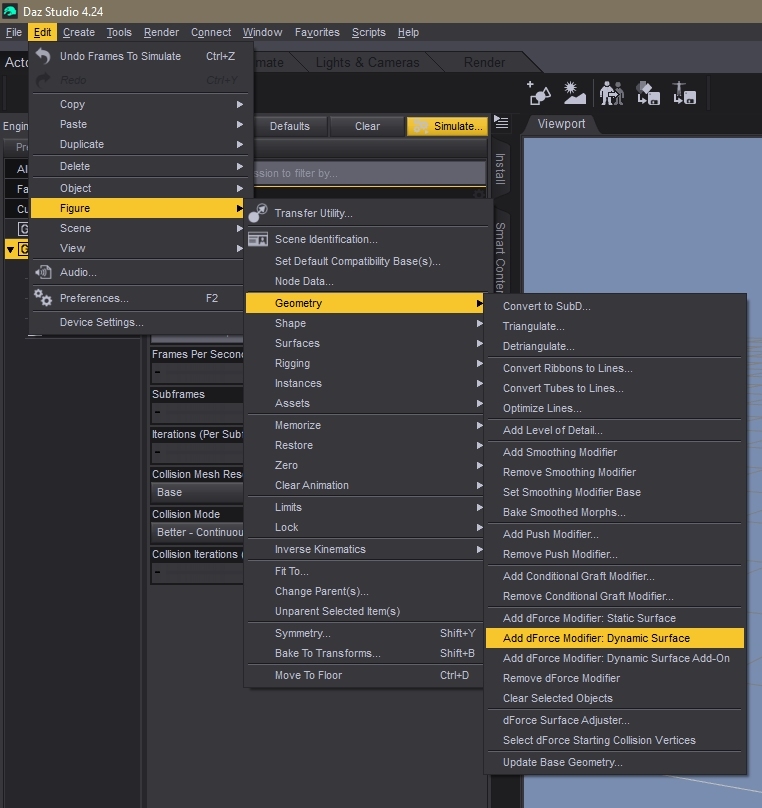Choose Update Base Geometry...

pyautogui.click(x=615, y=762)
